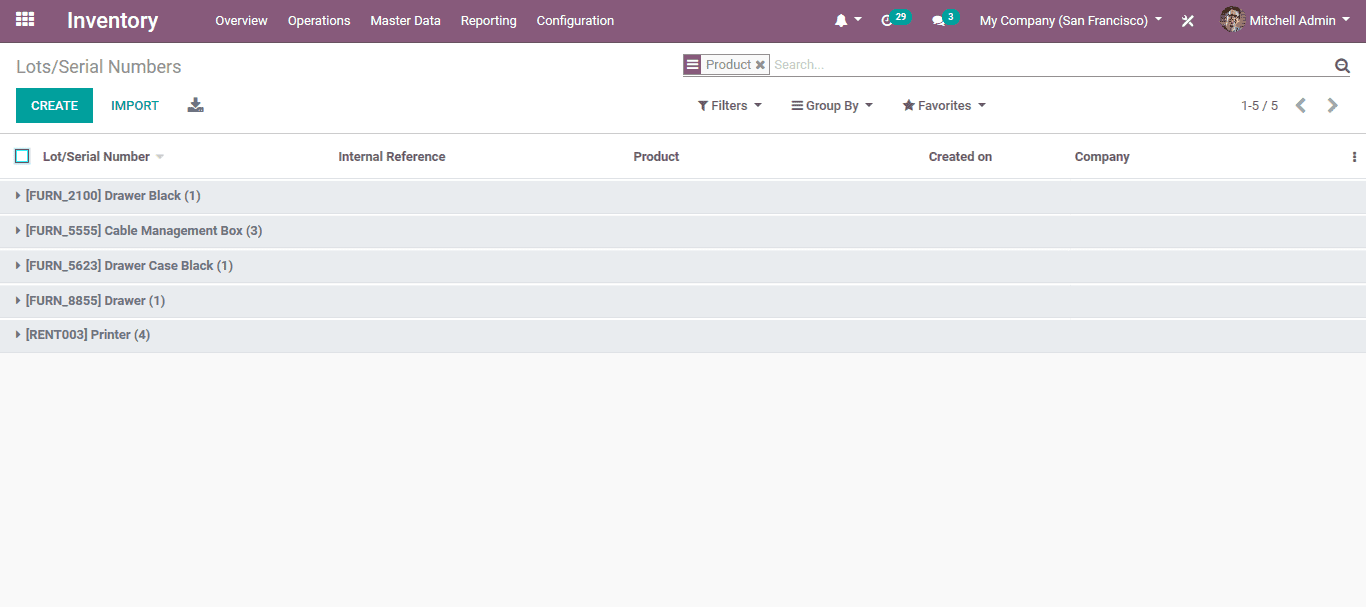The image size is (1366, 607).
Task: Open the apps grid menu icon
Action: [25, 20]
